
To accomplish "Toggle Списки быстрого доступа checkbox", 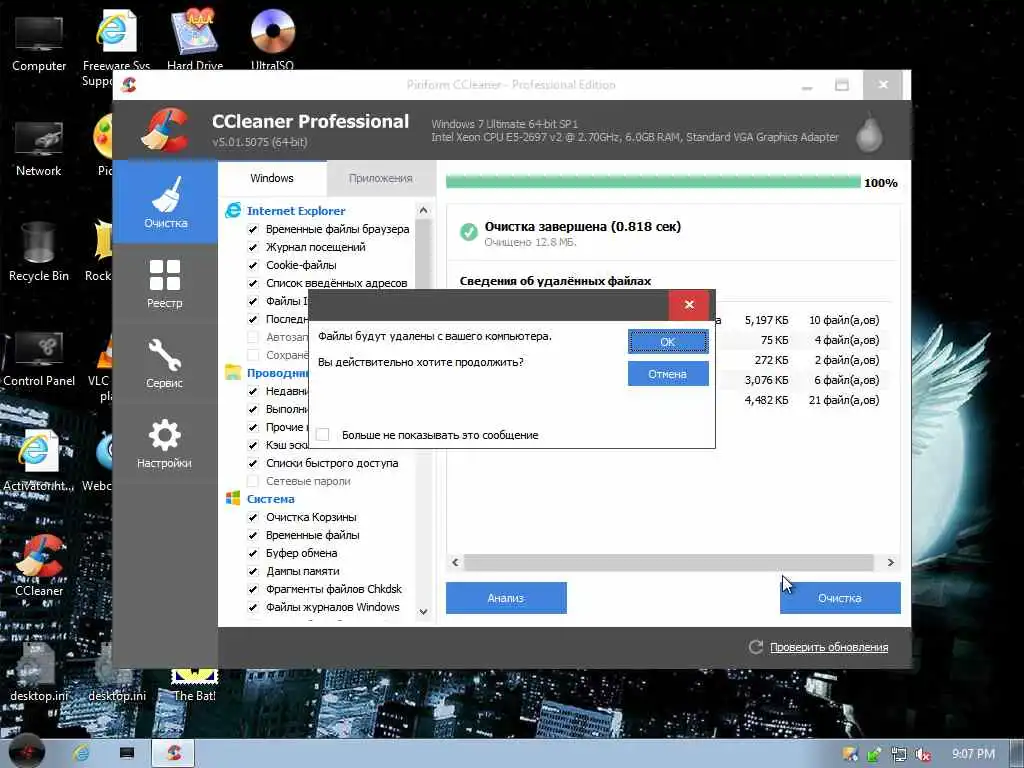I will click(253, 463).
